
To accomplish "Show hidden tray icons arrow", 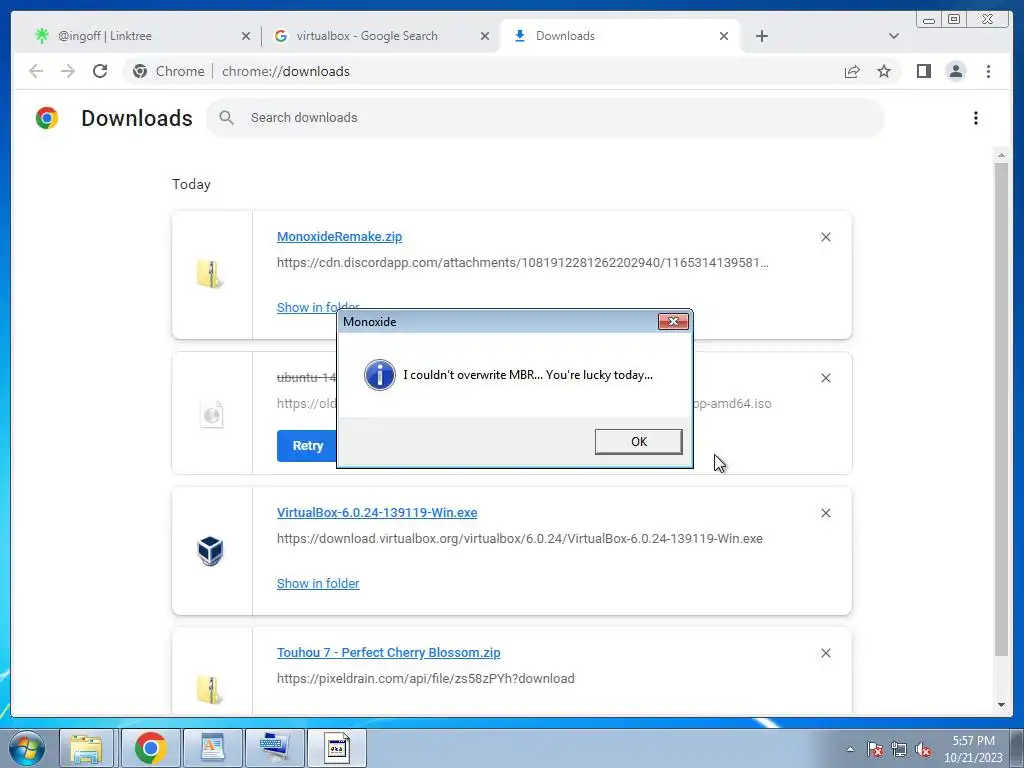I will [850, 749].
